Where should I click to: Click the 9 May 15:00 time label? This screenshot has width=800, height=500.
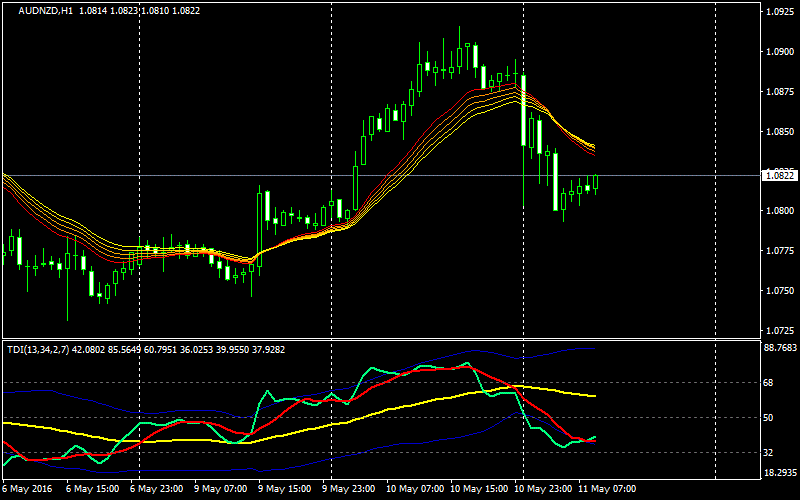(286, 490)
